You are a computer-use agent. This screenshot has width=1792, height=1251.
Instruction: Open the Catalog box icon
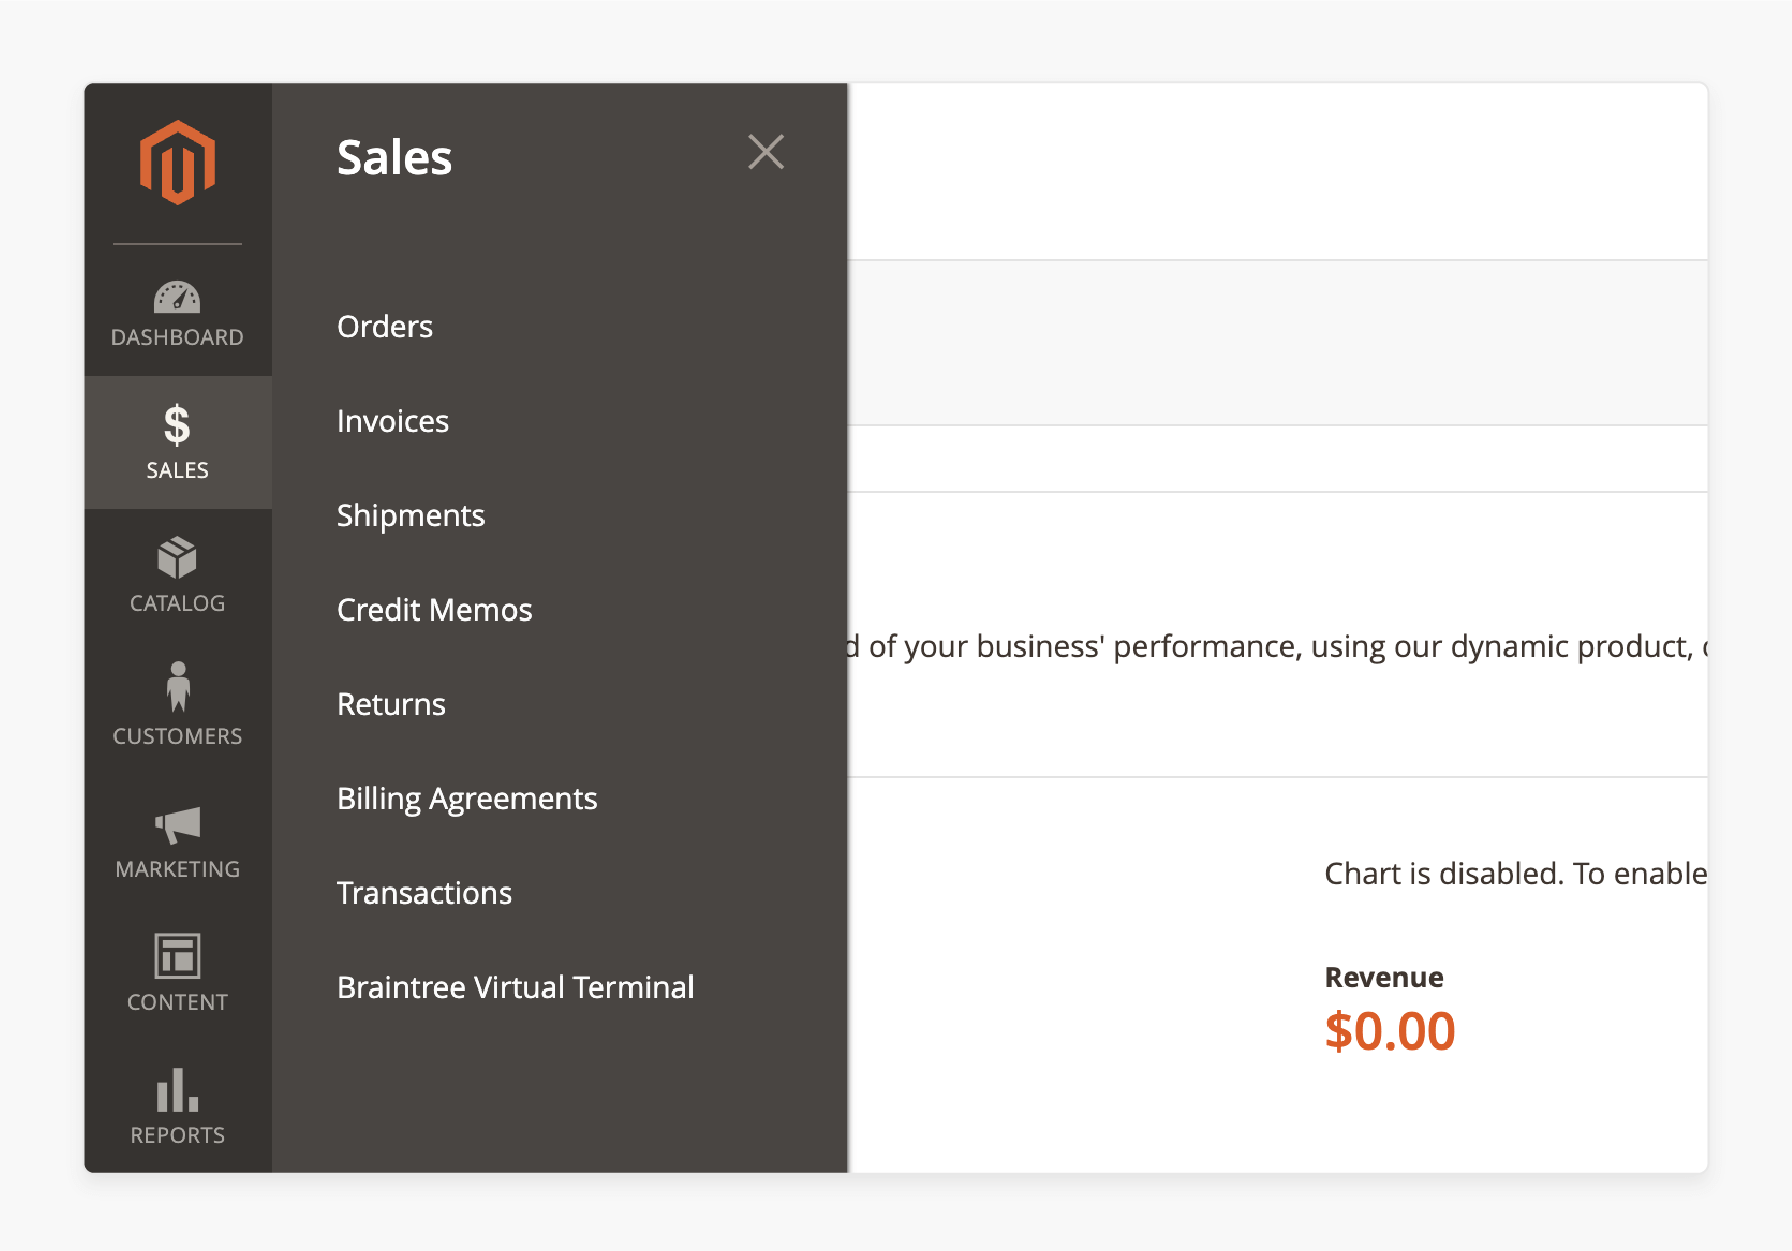pyautogui.click(x=177, y=557)
